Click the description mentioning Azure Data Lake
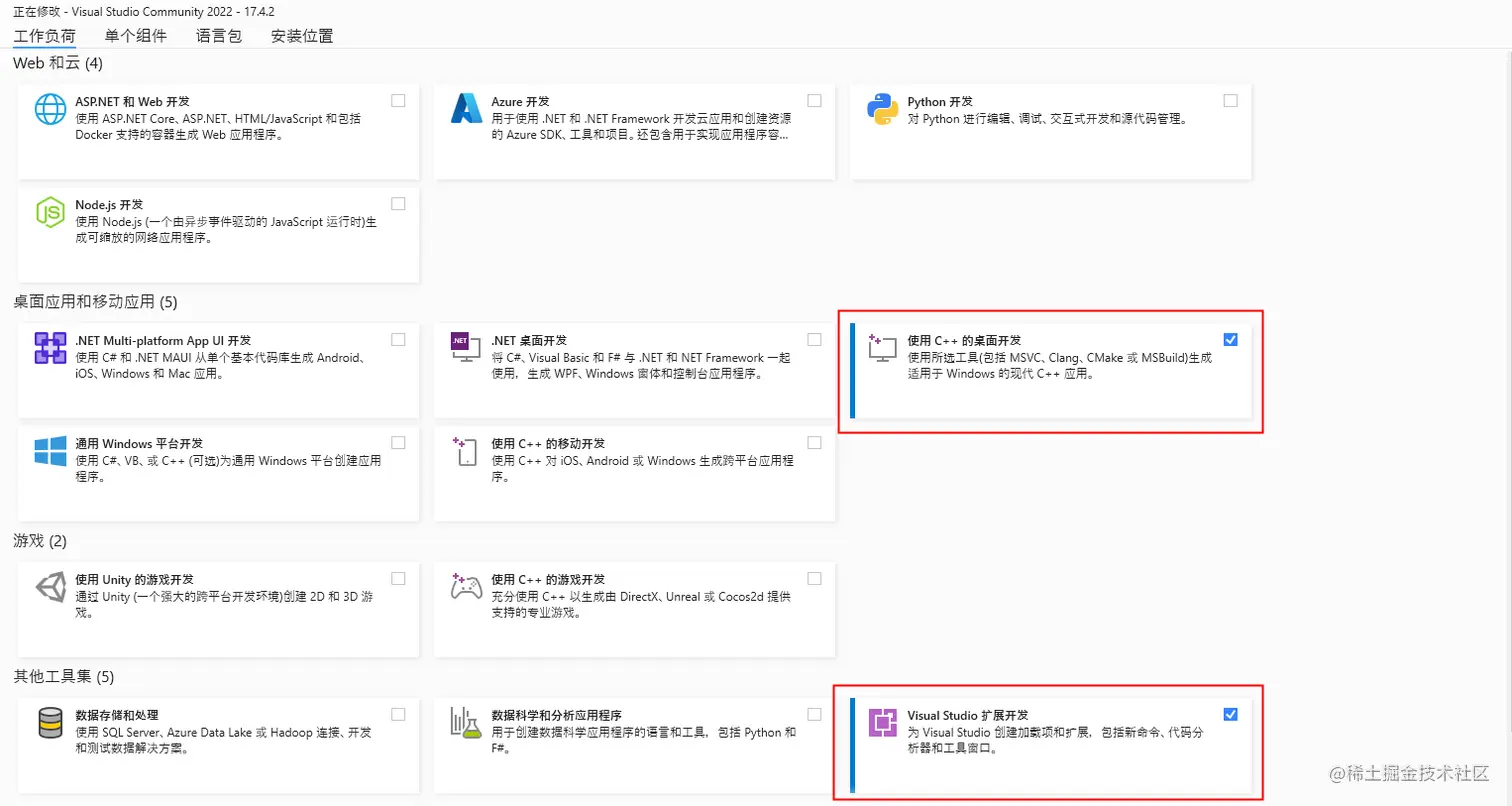 tap(223, 740)
